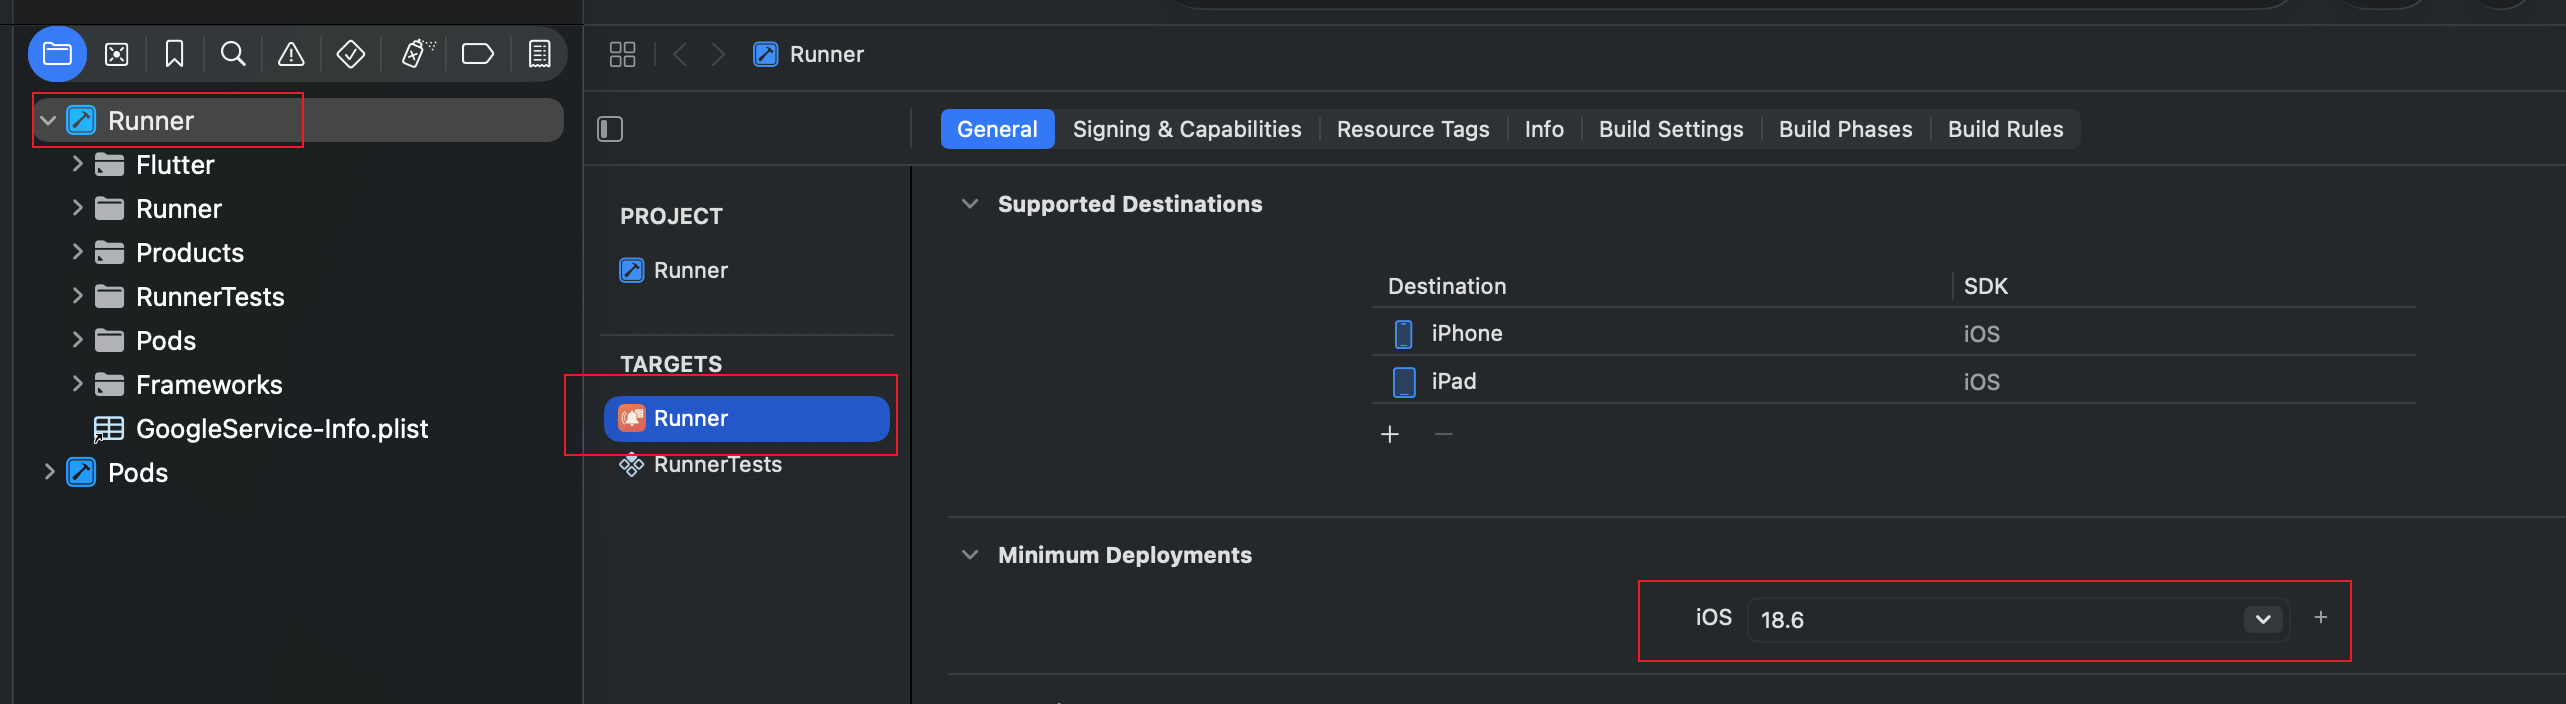The image size is (2566, 704).
Task: Go forward with the right chevron
Action: click(x=717, y=54)
